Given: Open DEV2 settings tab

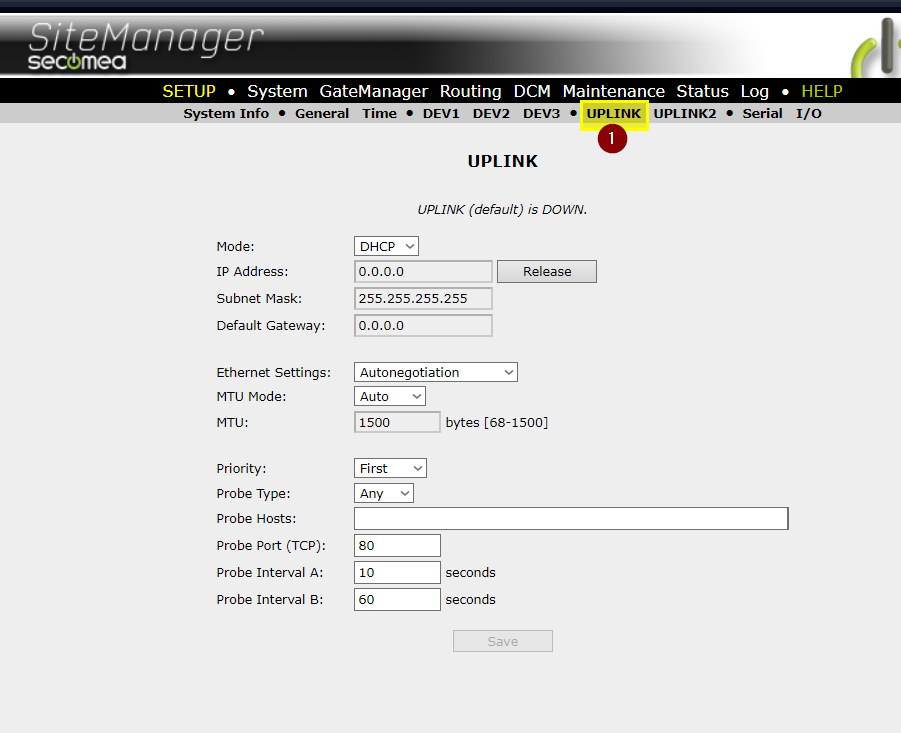Looking at the screenshot, I should click(491, 114).
